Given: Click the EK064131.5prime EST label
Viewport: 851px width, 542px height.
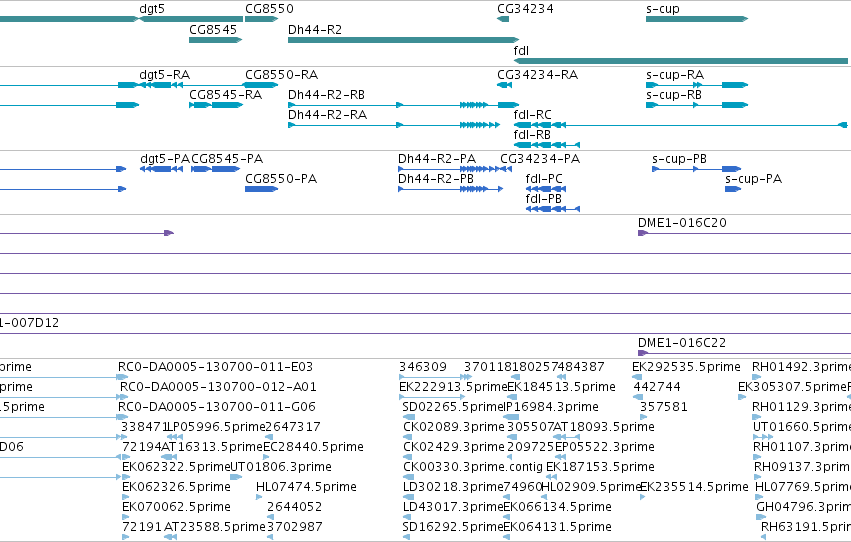Looking at the screenshot, I should pyautogui.click(x=557, y=527).
